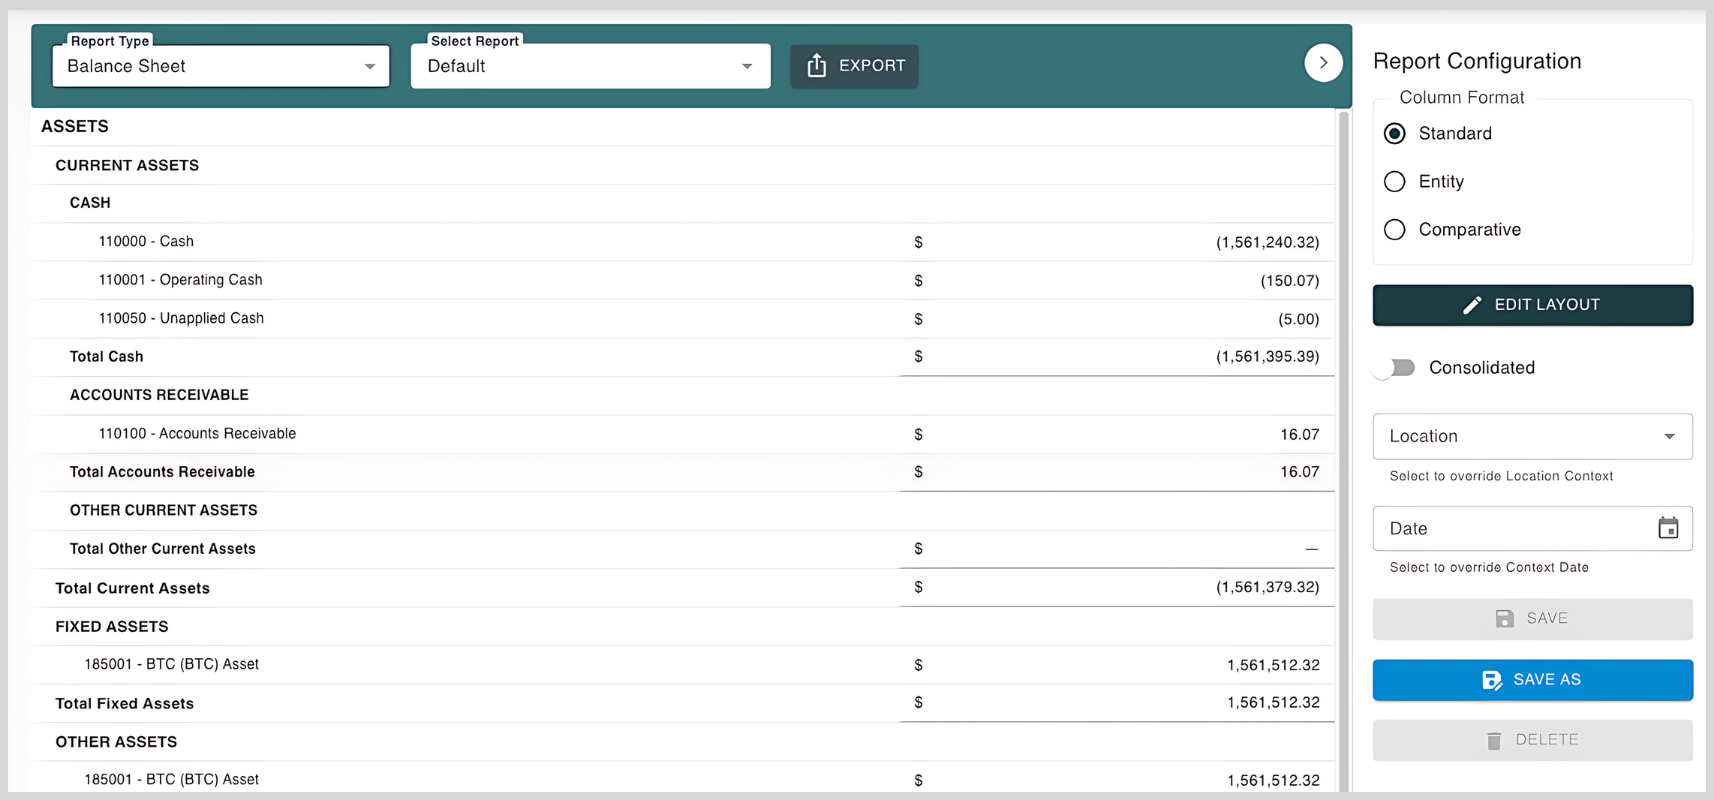Collapse the panel with the right chevron
Screen dimensions: 1714x800
click(x=1323, y=63)
